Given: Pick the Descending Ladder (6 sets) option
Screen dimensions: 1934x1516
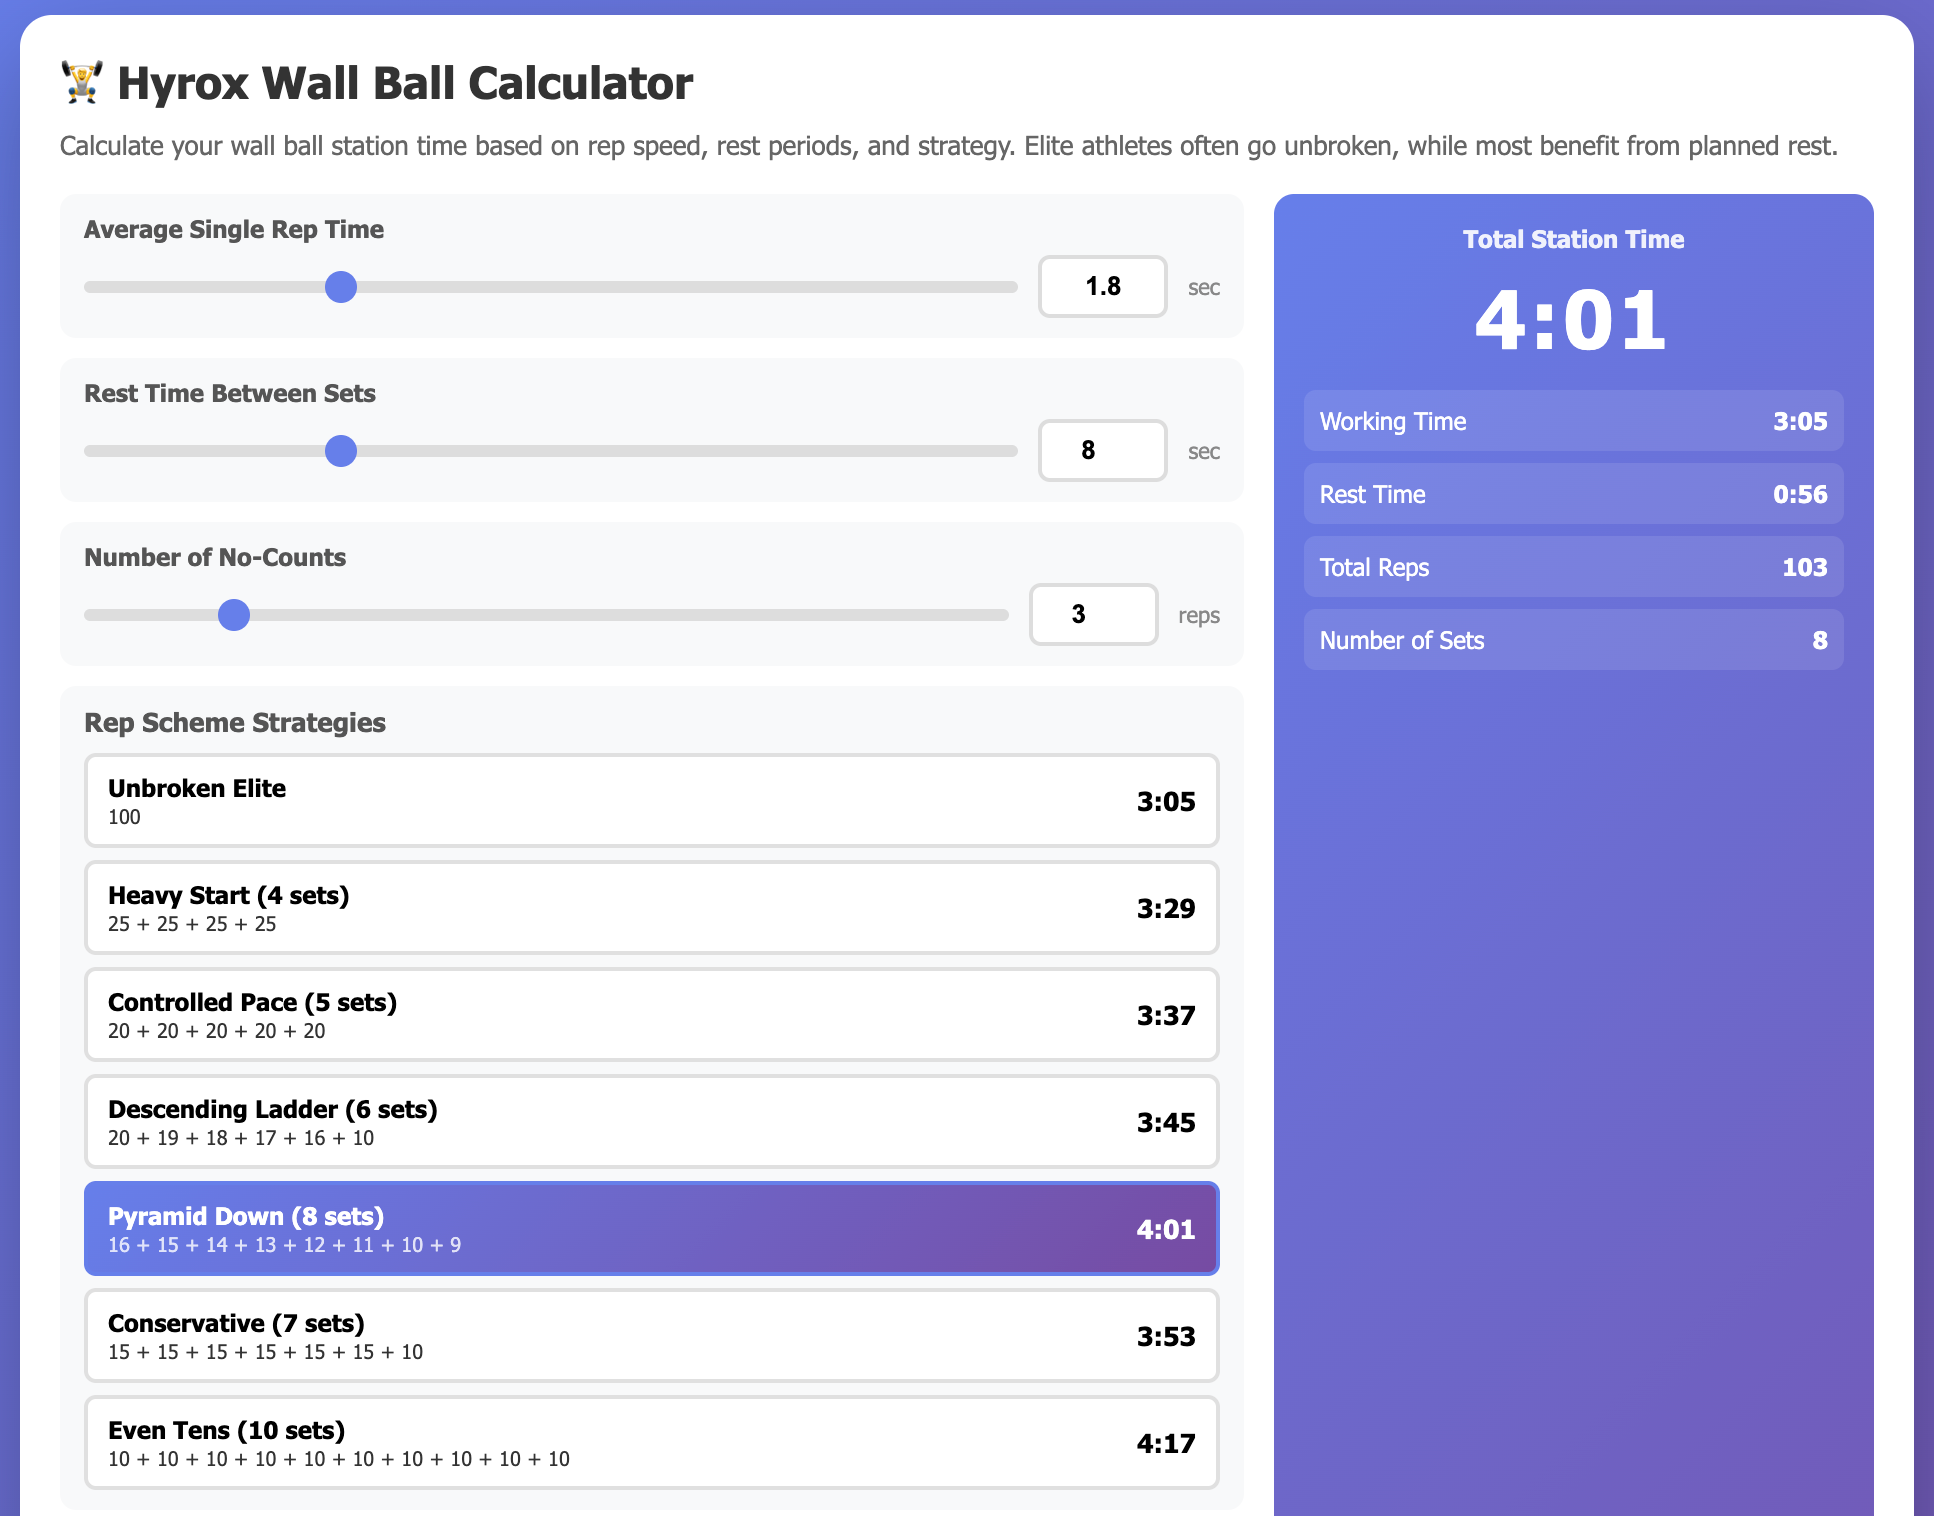Looking at the screenshot, I should (652, 1121).
